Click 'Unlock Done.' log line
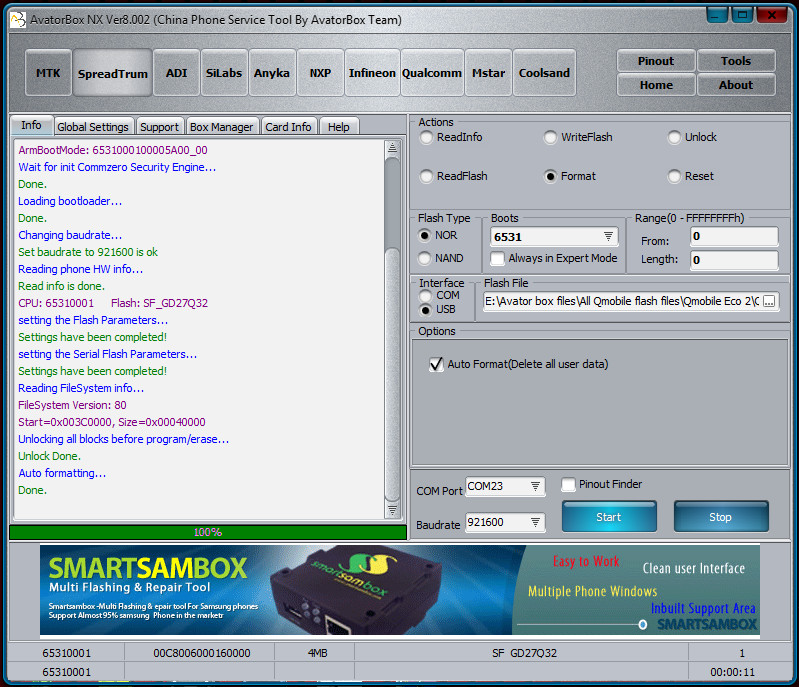This screenshot has height=687, width=799. pyautogui.click(x=49, y=456)
